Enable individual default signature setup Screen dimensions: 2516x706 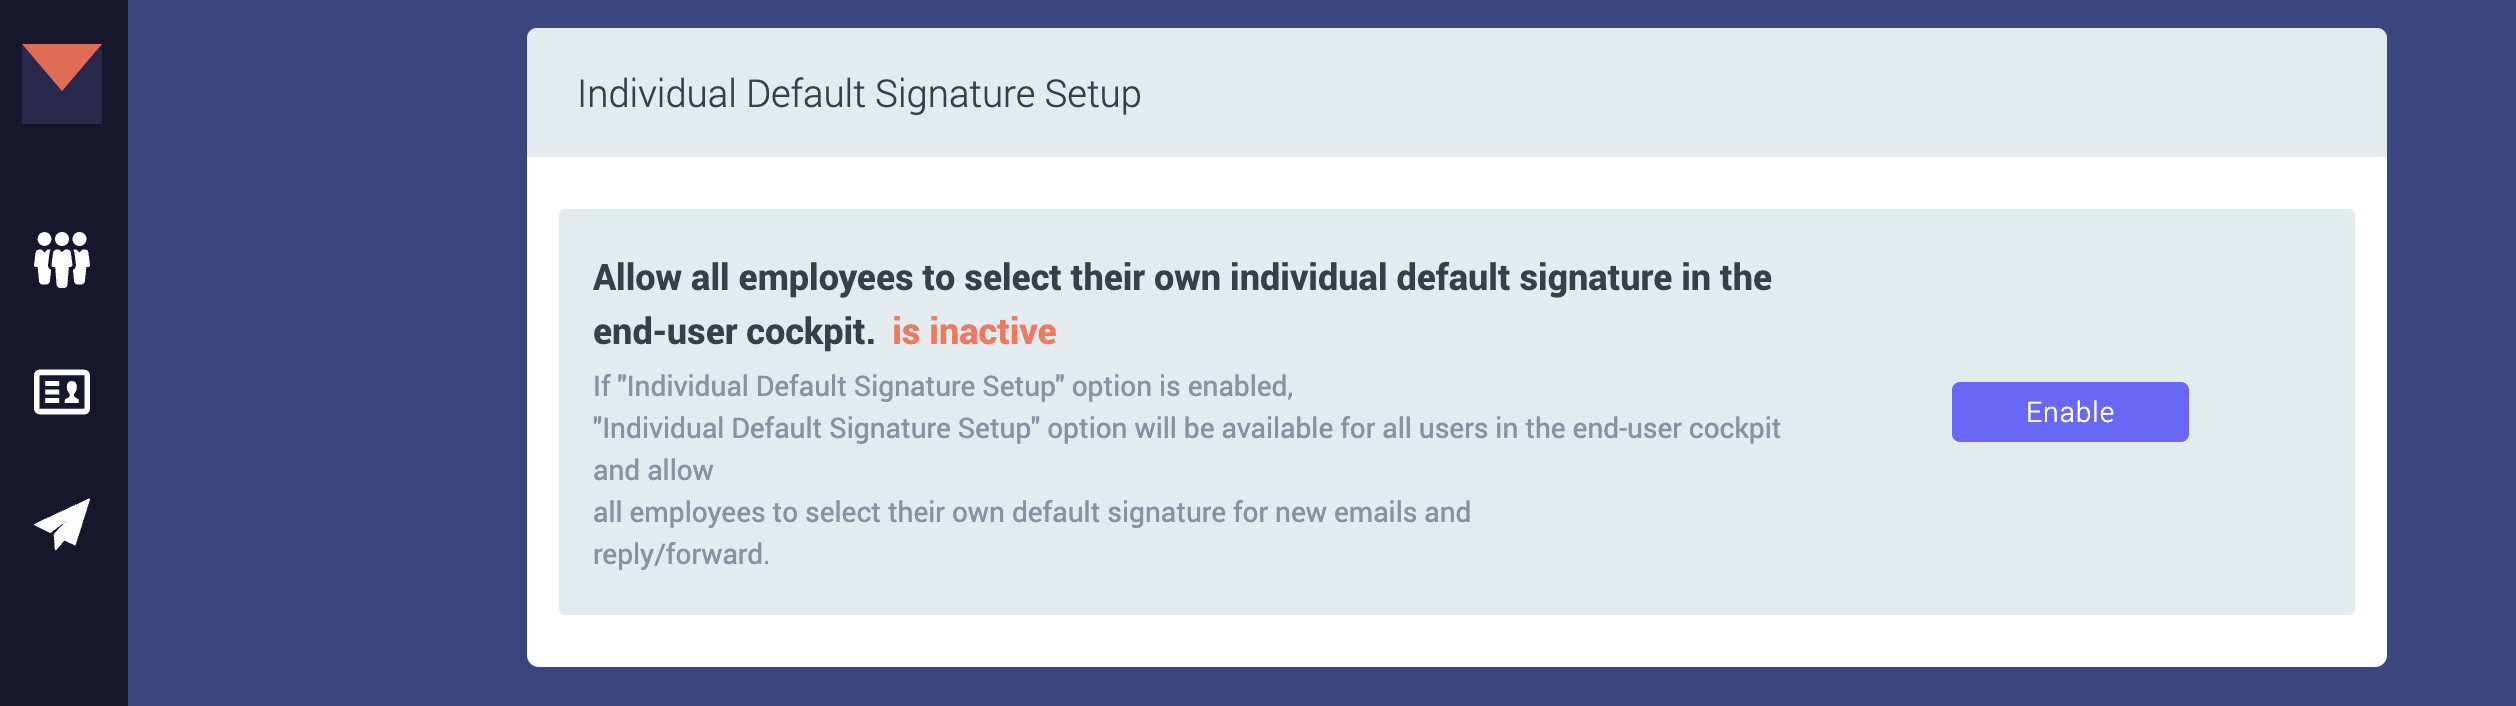tap(2070, 412)
